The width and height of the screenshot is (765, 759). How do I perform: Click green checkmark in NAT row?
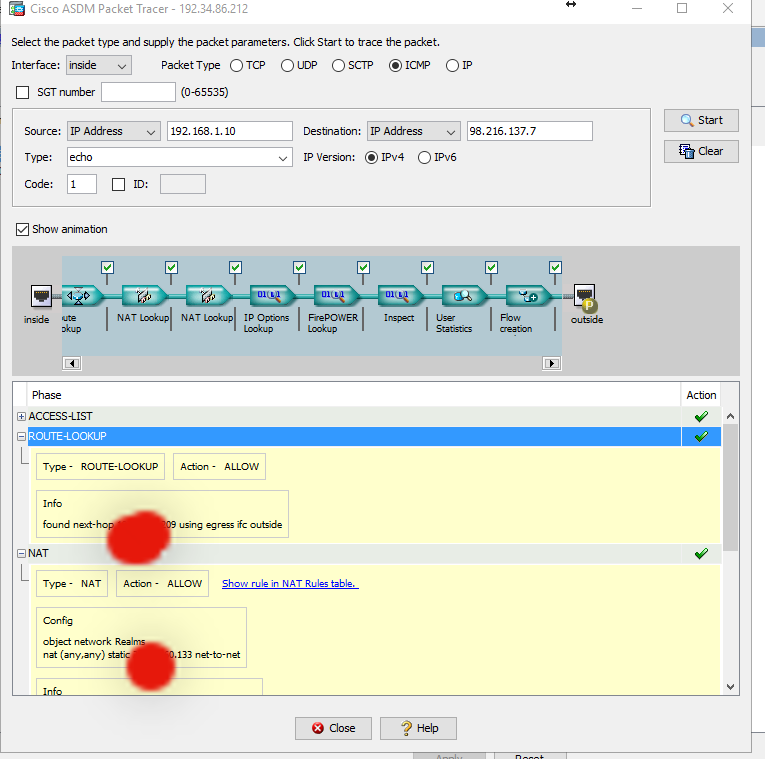click(701, 554)
